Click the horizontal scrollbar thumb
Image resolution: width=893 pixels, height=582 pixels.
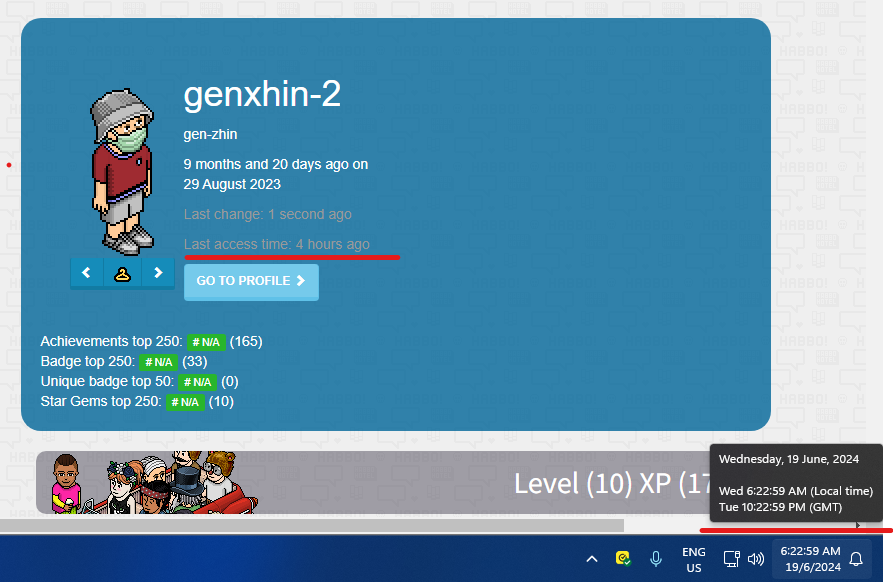[x=312, y=525]
